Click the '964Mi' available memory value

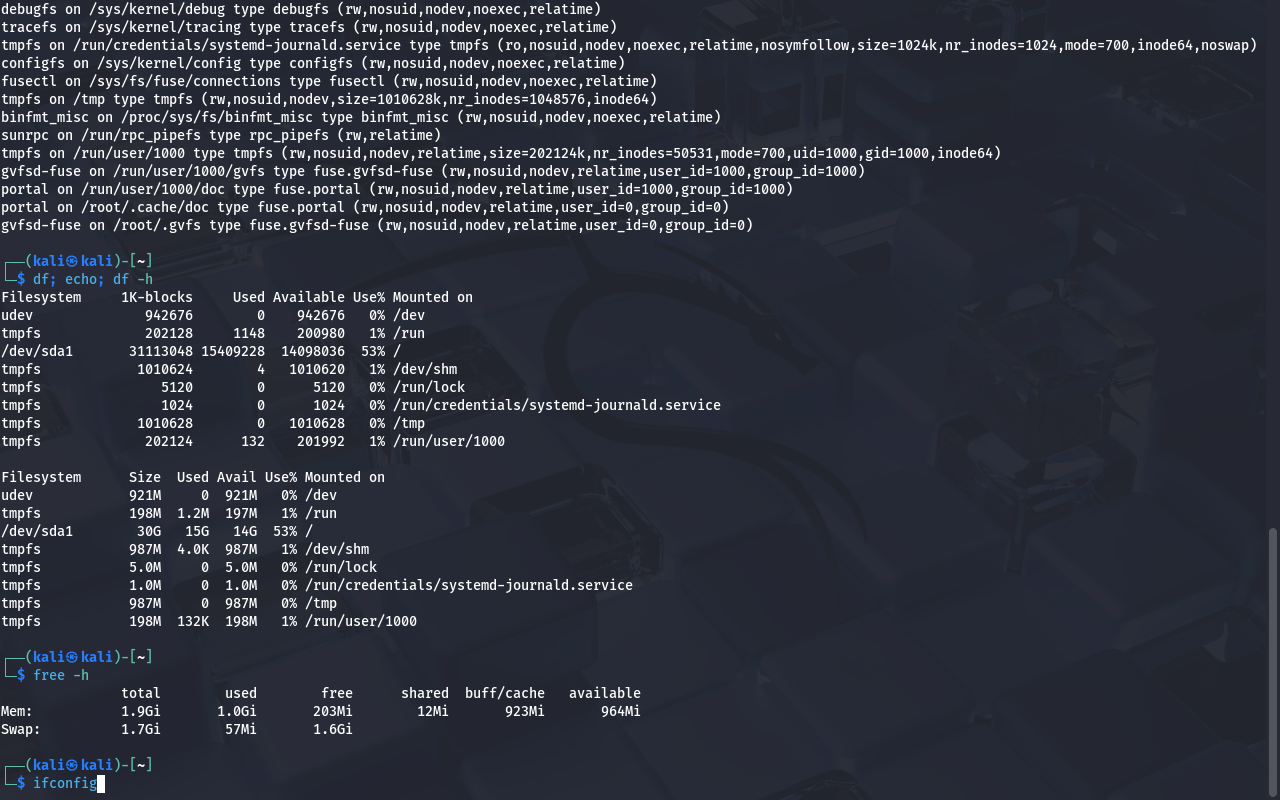(620, 711)
